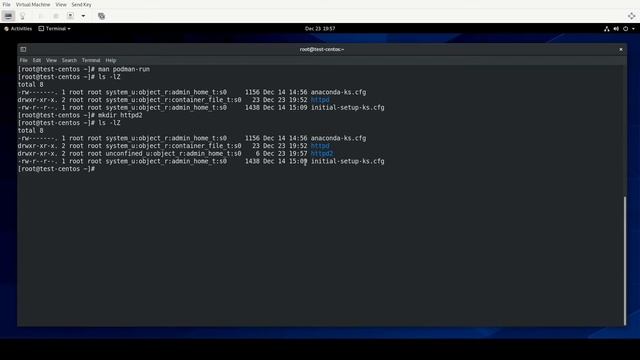Click the blue 'httpd2' directory name
640x360 pixels.
(x=322, y=154)
